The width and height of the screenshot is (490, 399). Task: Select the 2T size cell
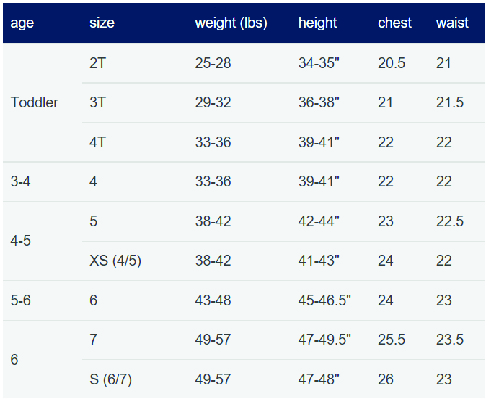coord(97,63)
